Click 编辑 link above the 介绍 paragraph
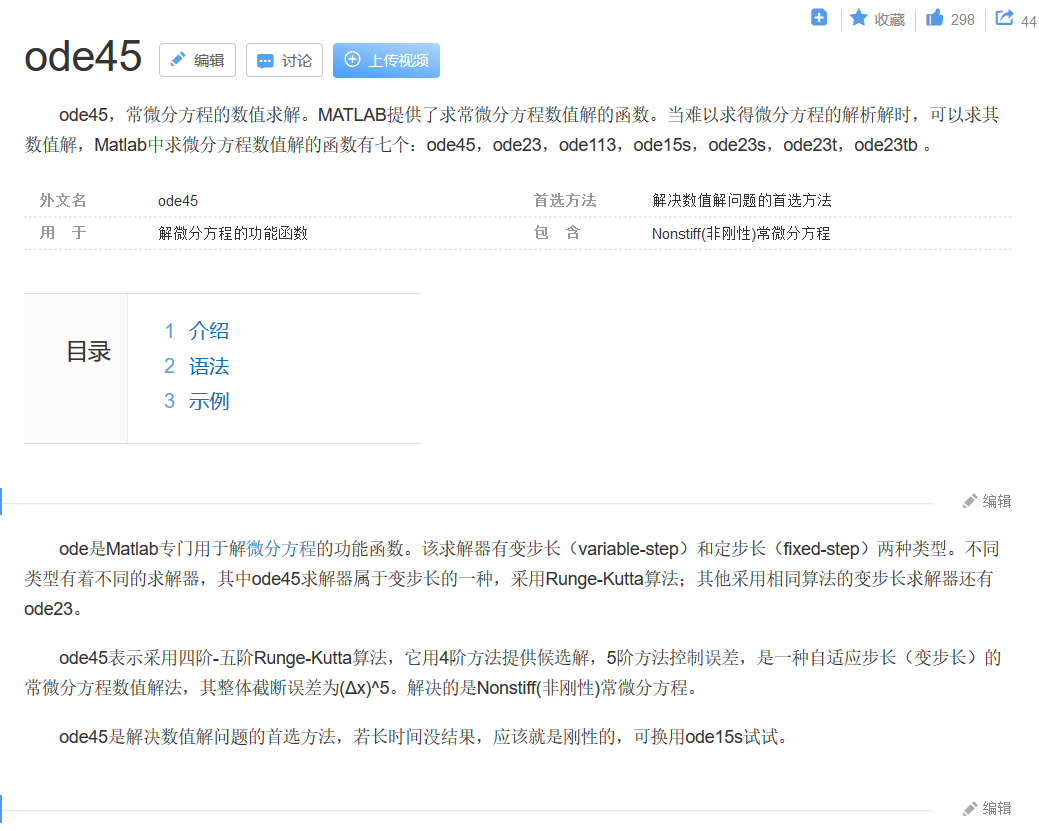1039x831 pixels. (x=987, y=501)
